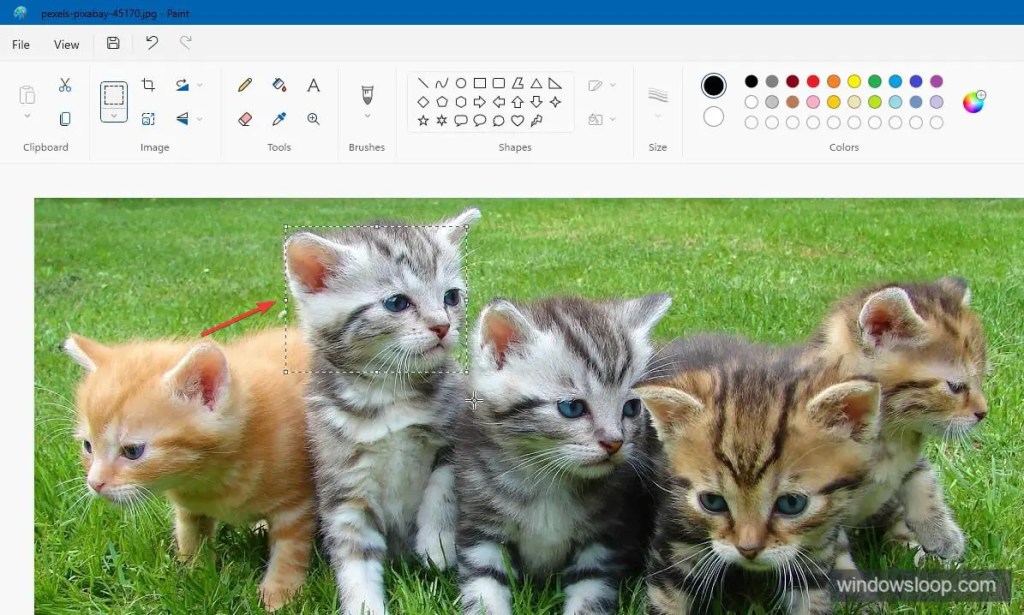Expand the Select tool options chevron
The height and width of the screenshot is (615, 1024).
114,116
